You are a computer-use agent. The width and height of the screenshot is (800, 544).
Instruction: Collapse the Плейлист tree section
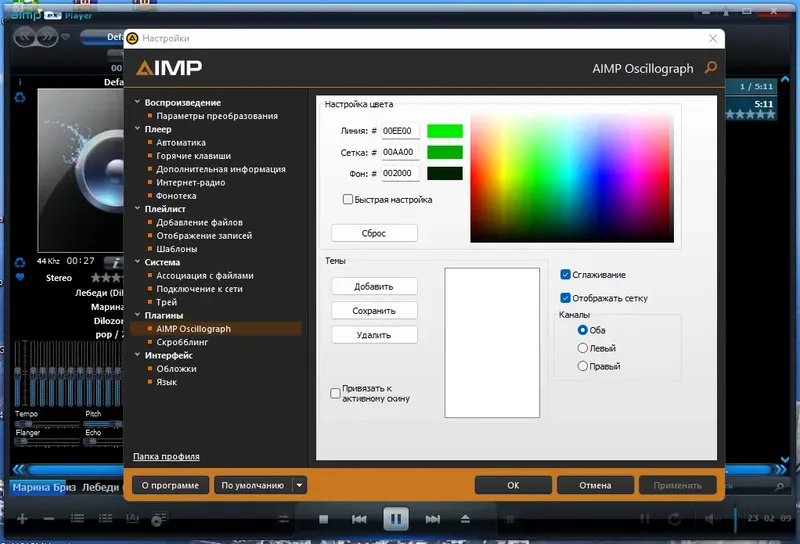[x=137, y=208]
